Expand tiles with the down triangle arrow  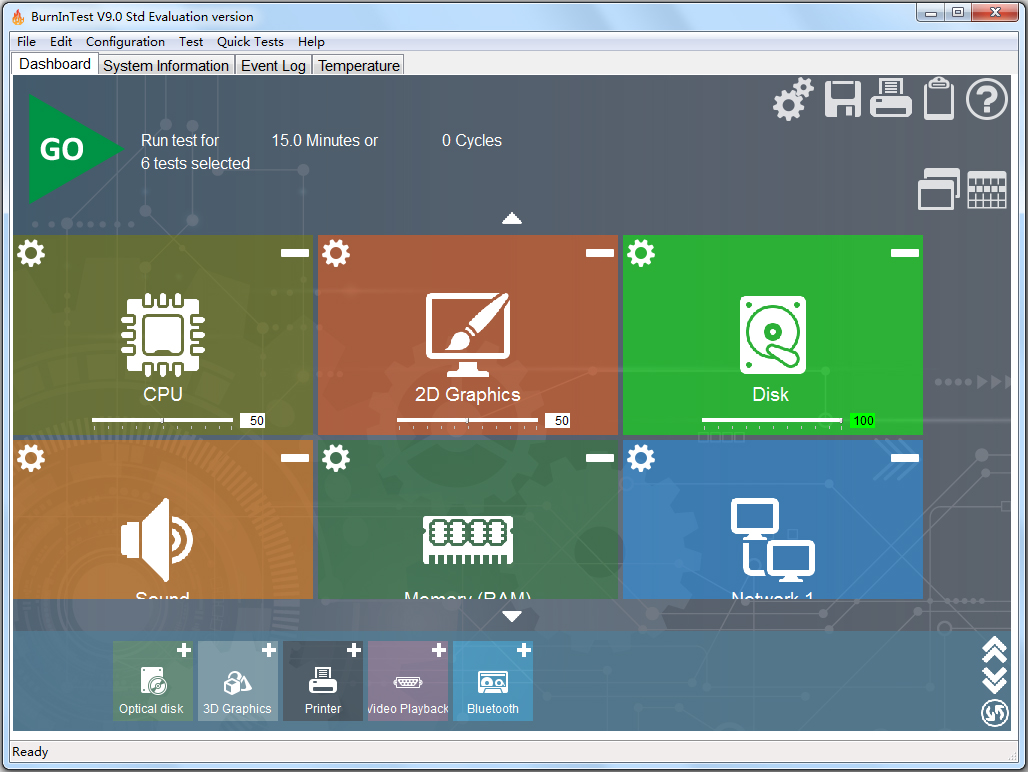point(511,616)
